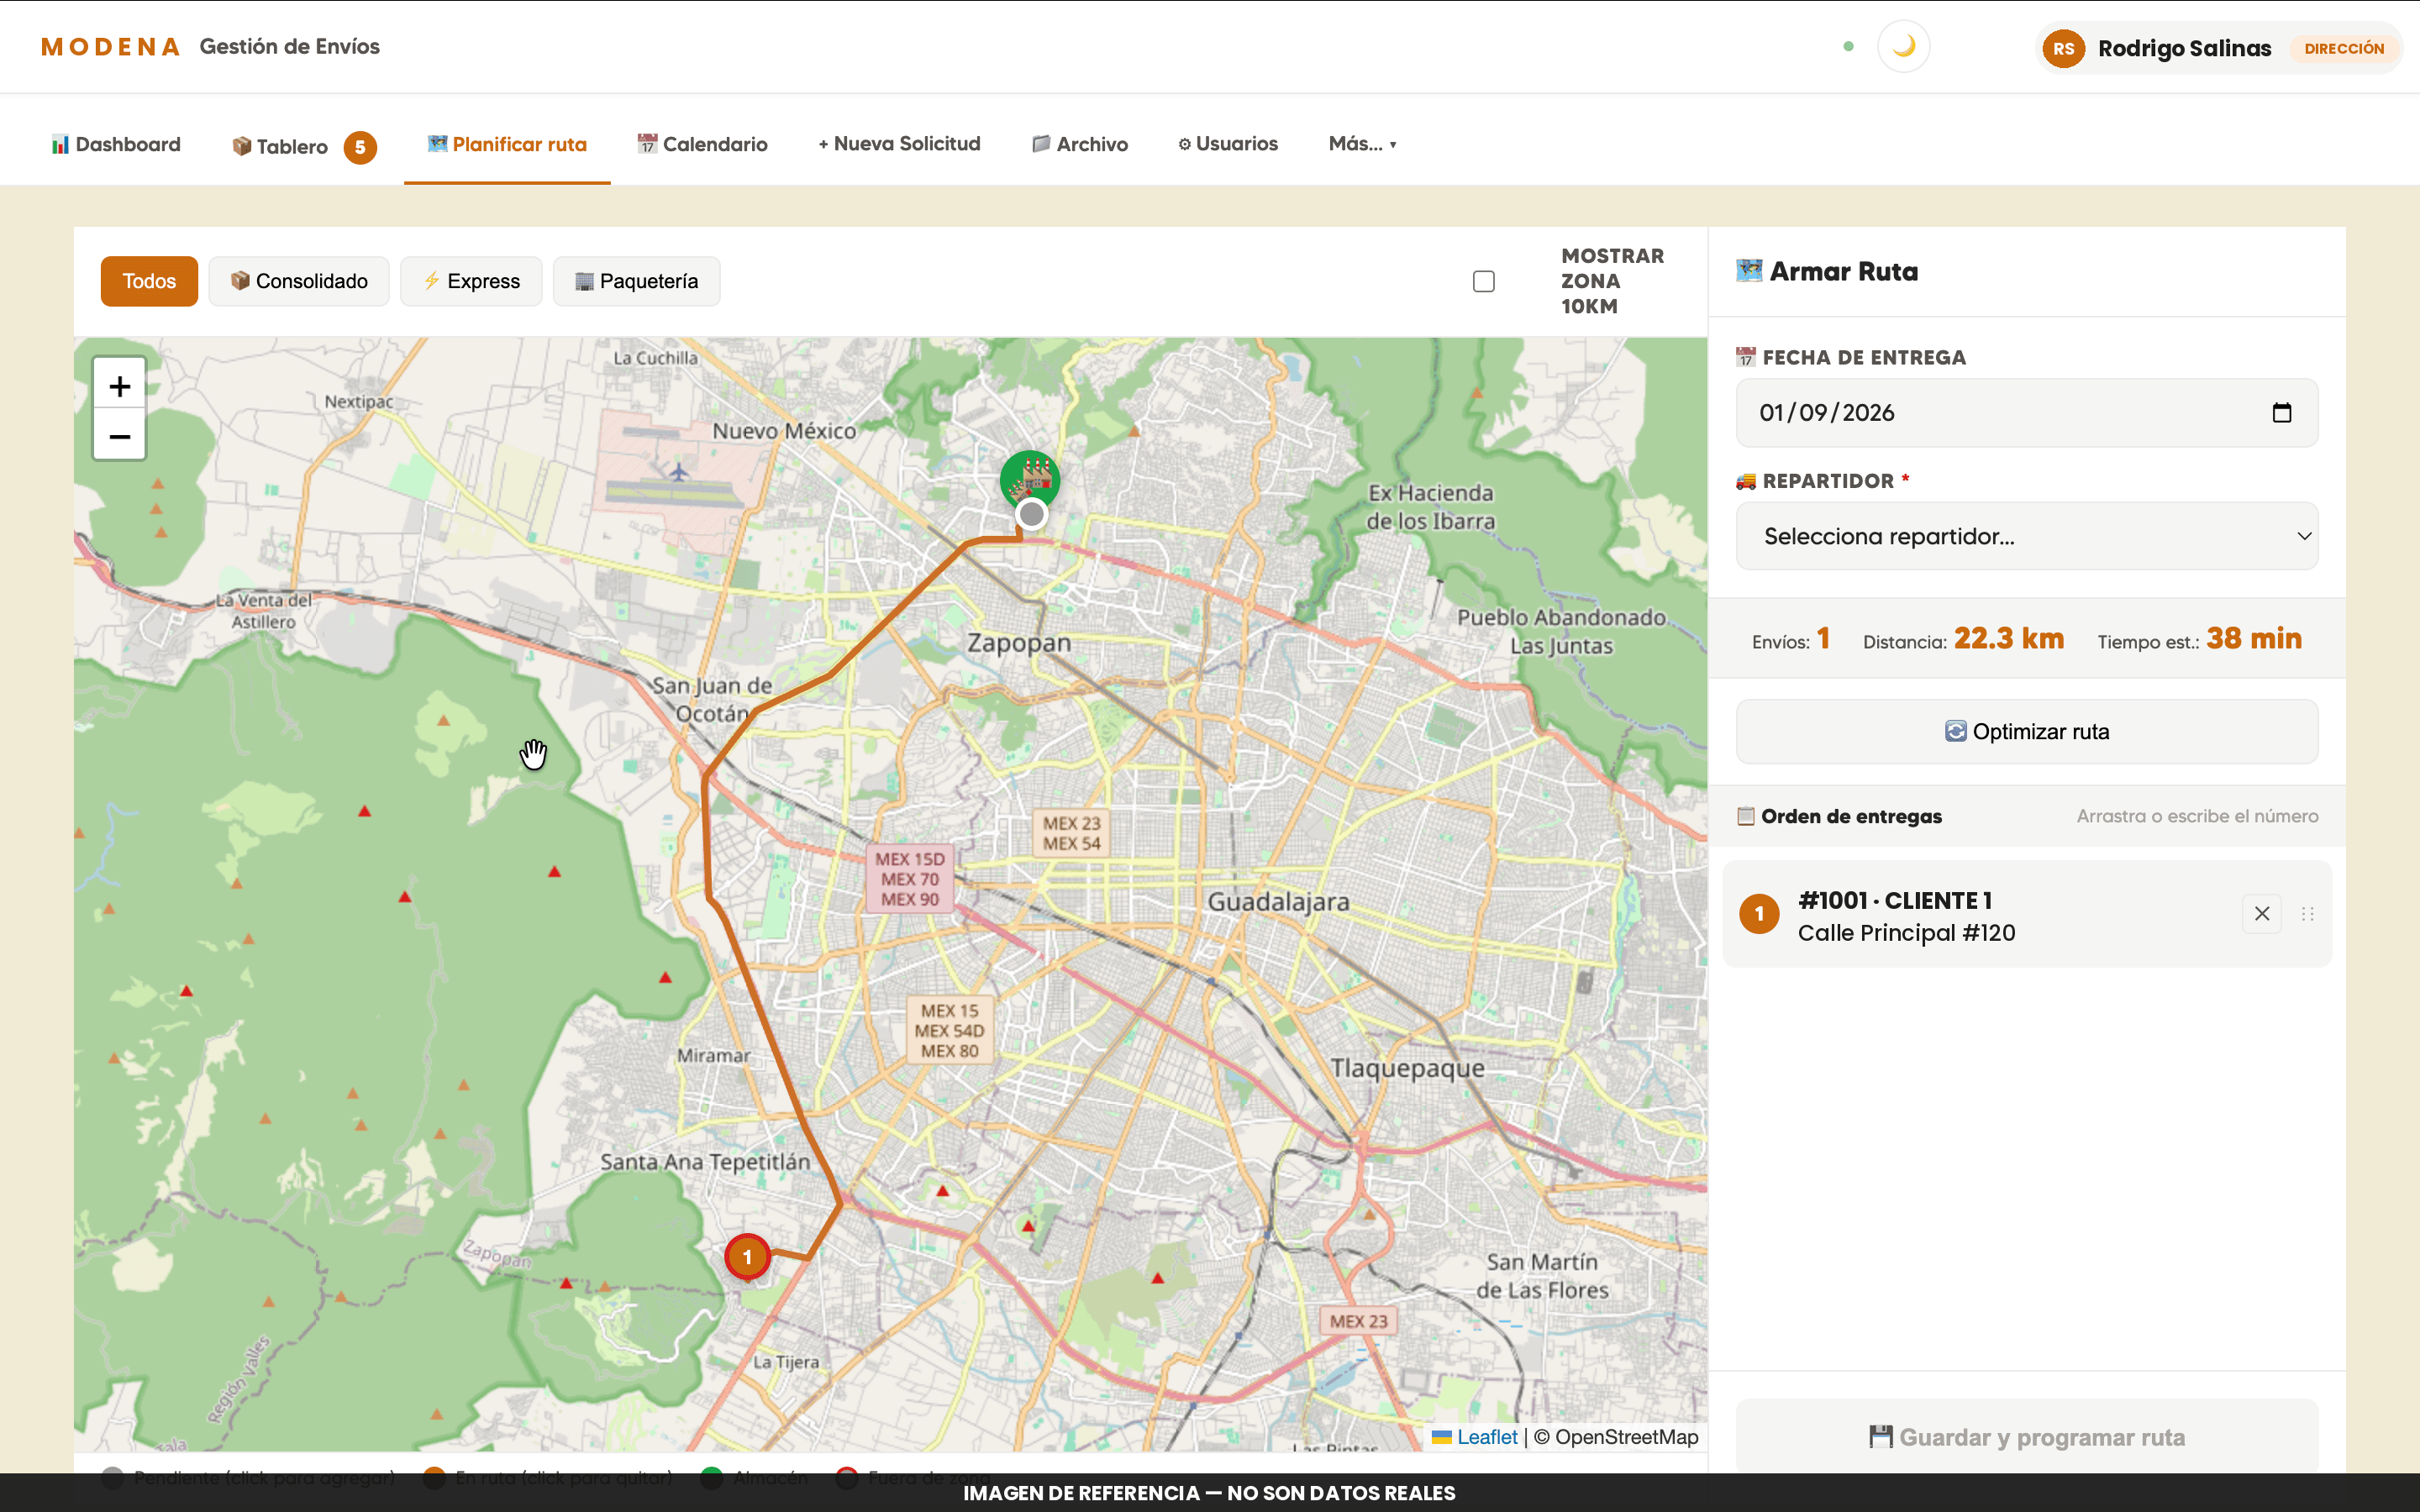The width and height of the screenshot is (2420, 1512).
Task: Enable Mostrar Zona 10KM checkbox
Action: [x=1483, y=281]
